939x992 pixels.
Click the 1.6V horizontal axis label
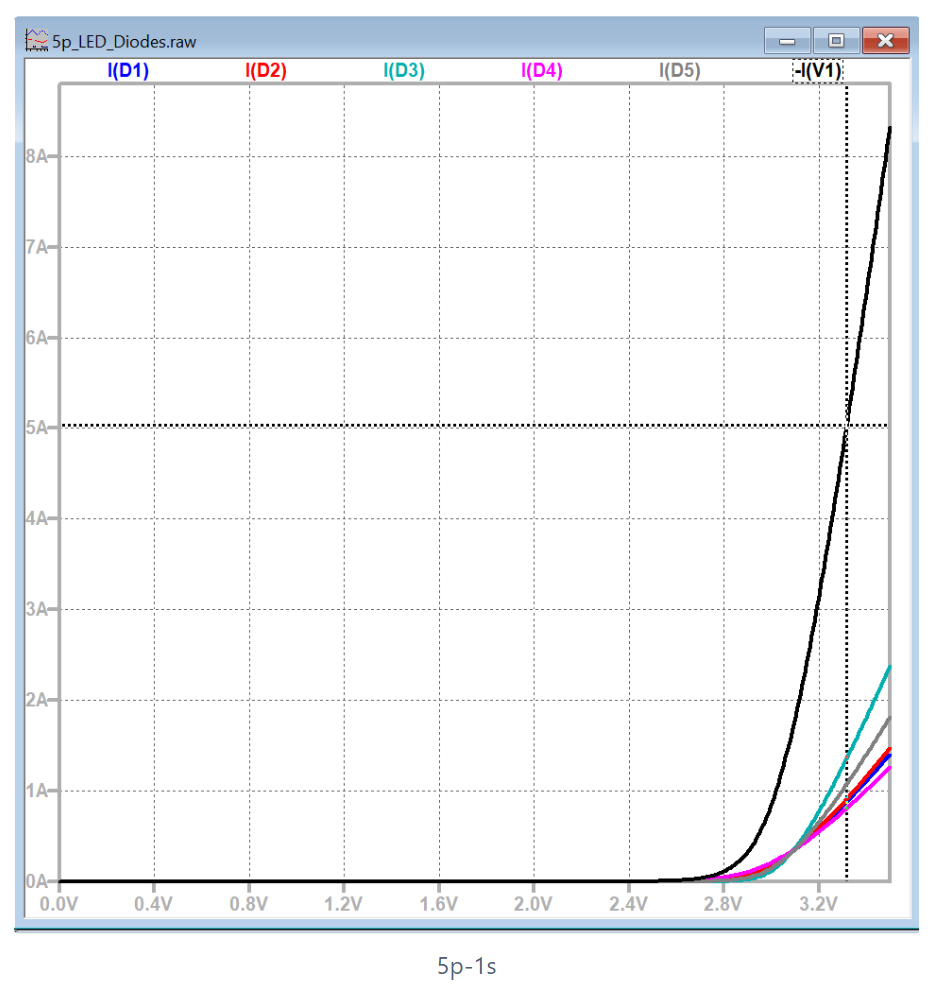(x=438, y=904)
